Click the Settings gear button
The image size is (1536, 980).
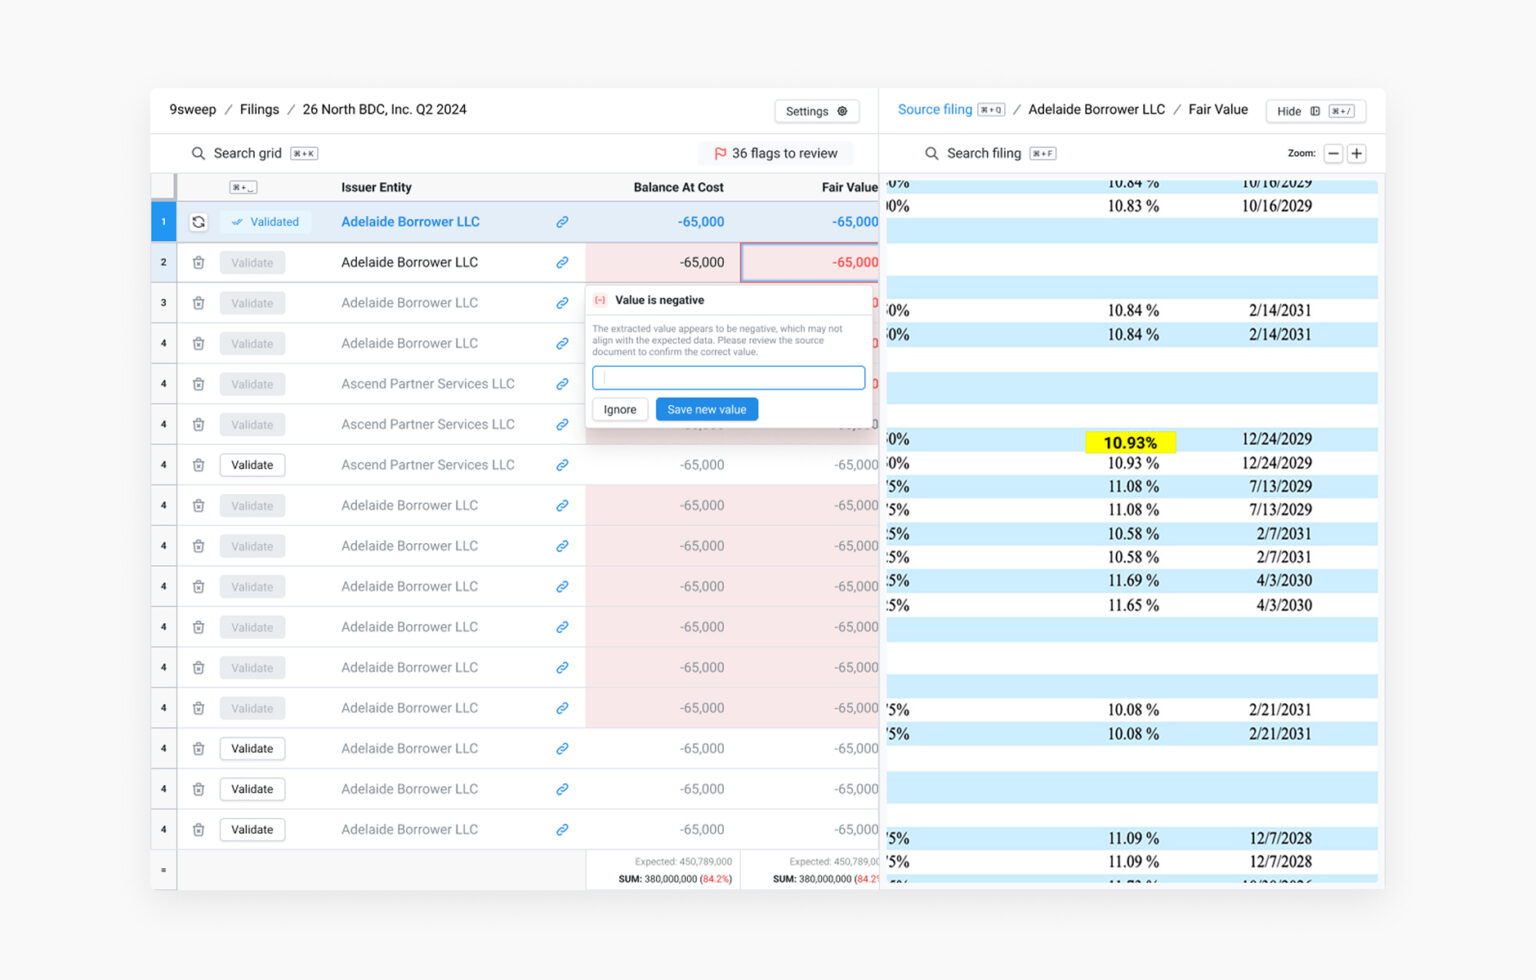click(x=816, y=111)
